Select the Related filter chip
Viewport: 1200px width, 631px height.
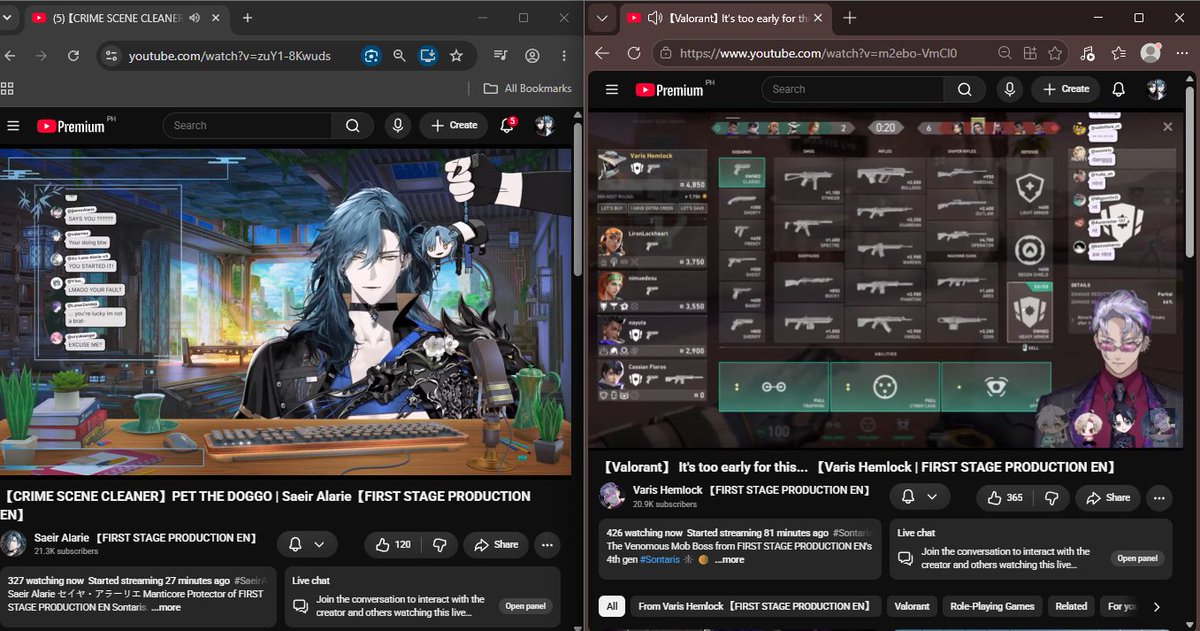tap(1071, 606)
